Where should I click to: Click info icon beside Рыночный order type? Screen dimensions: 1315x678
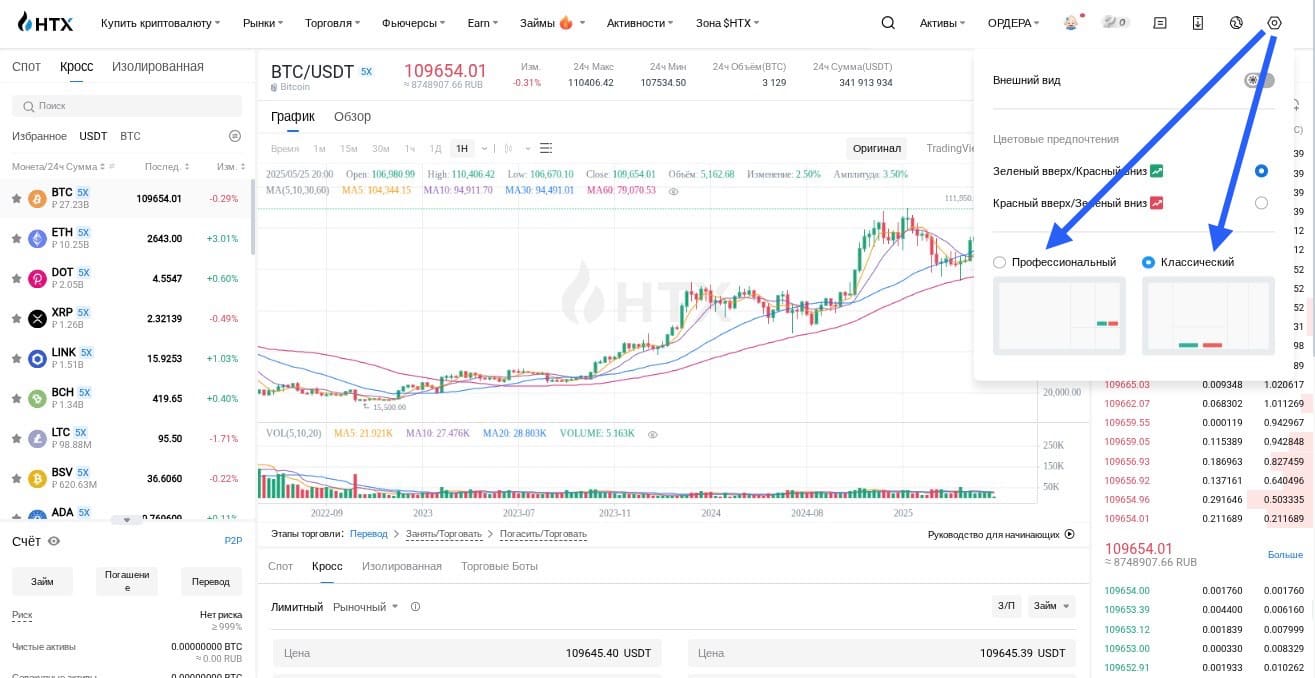click(x=415, y=607)
